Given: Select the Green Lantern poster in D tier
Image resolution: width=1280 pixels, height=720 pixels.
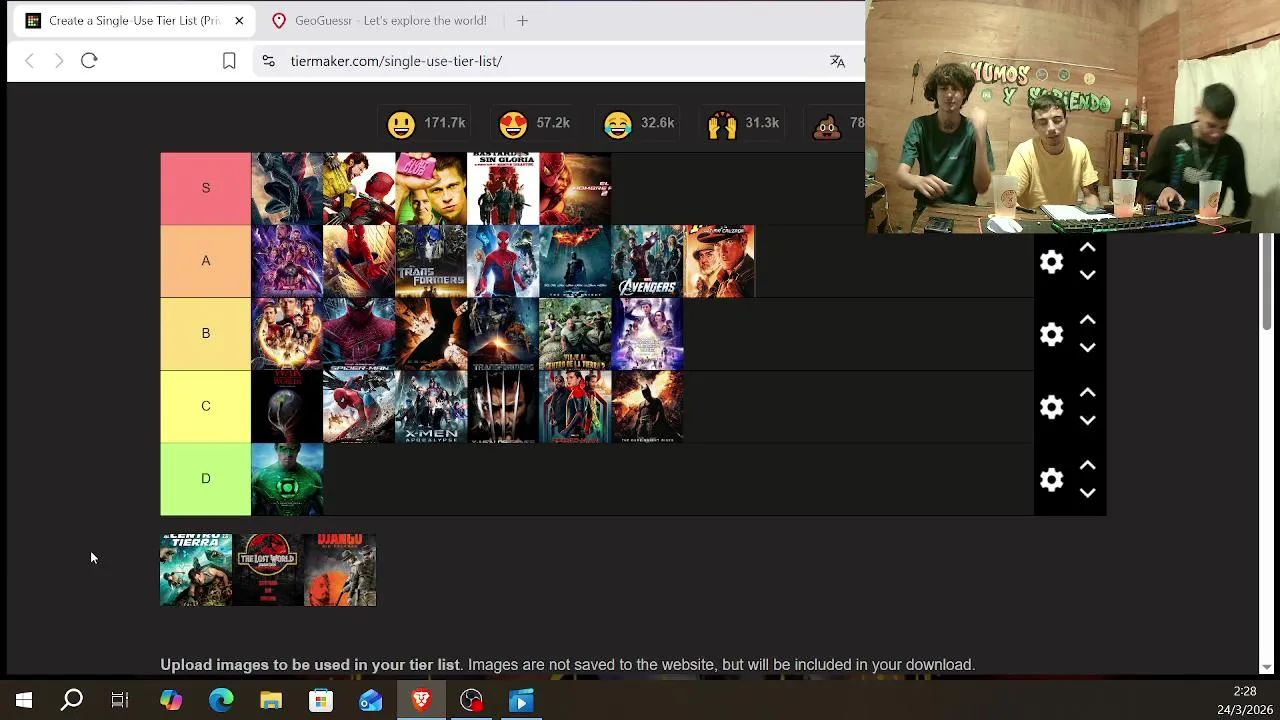Looking at the screenshot, I should point(287,480).
